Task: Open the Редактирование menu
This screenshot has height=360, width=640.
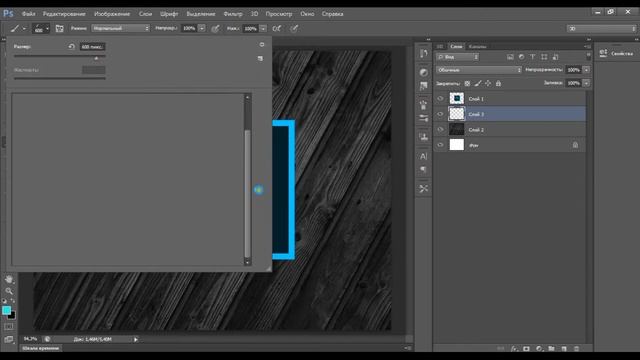Action: point(64,14)
